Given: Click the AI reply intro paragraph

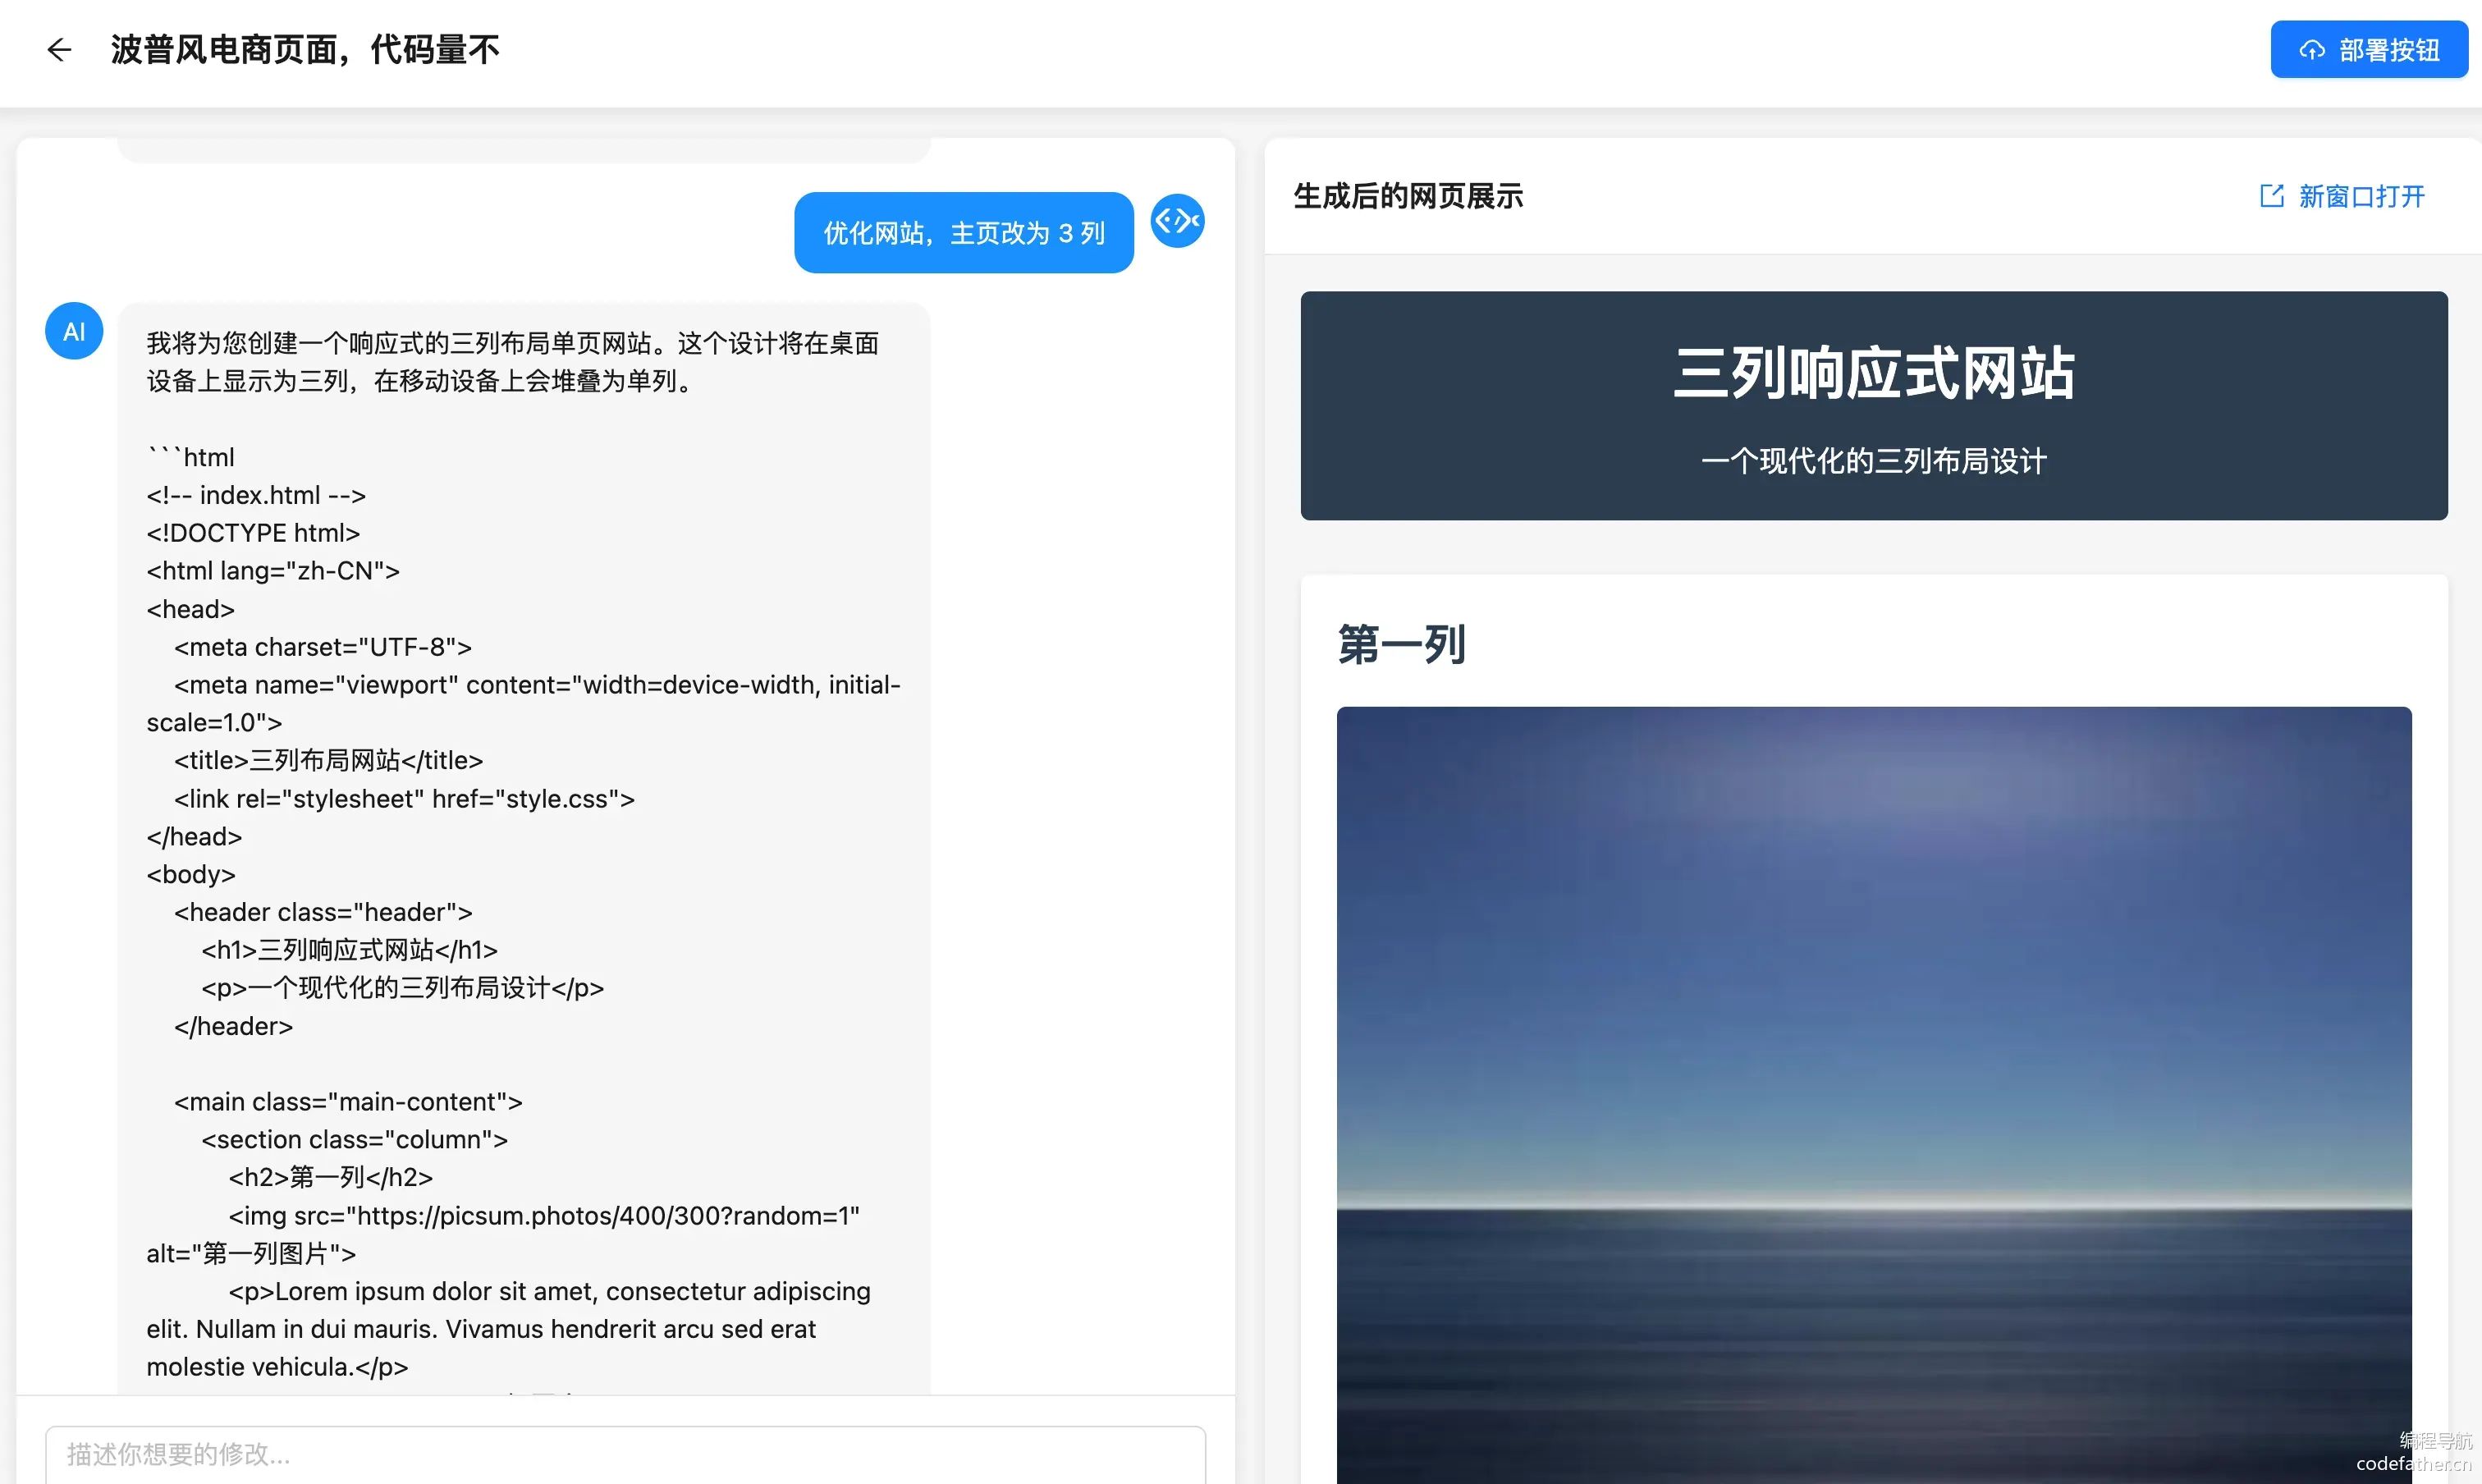Looking at the screenshot, I should click(x=513, y=362).
